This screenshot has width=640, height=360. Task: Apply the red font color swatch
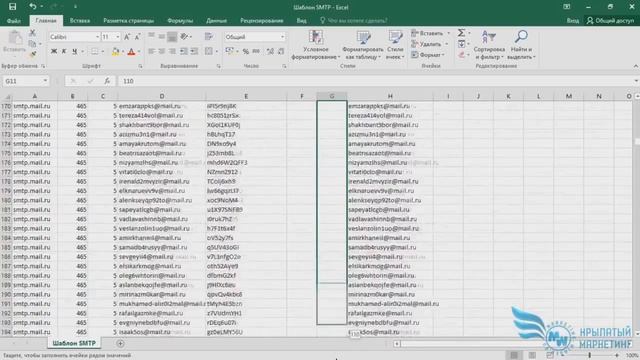pyautogui.click(x=131, y=51)
